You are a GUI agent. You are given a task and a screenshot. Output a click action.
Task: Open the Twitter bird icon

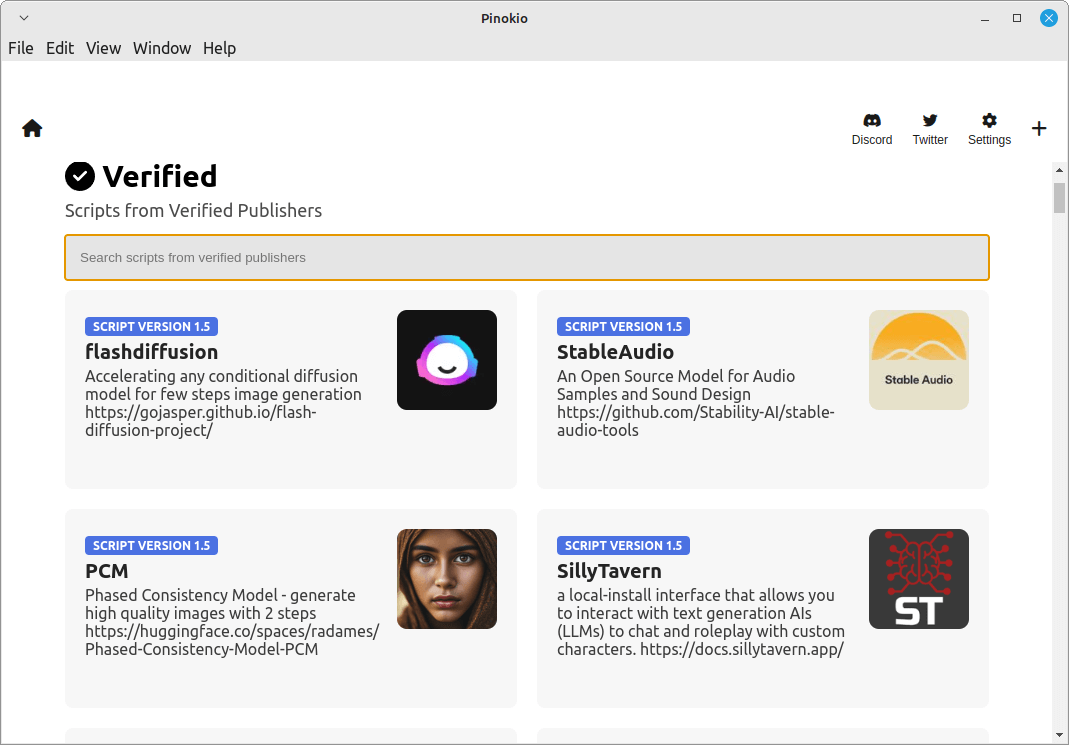pyautogui.click(x=930, y=121)
